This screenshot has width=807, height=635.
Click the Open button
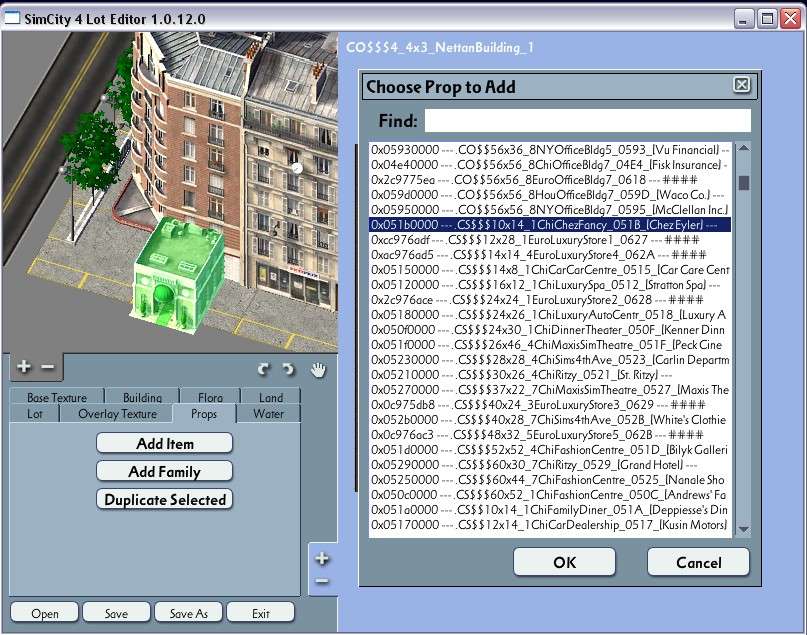[x=45, y=613]
